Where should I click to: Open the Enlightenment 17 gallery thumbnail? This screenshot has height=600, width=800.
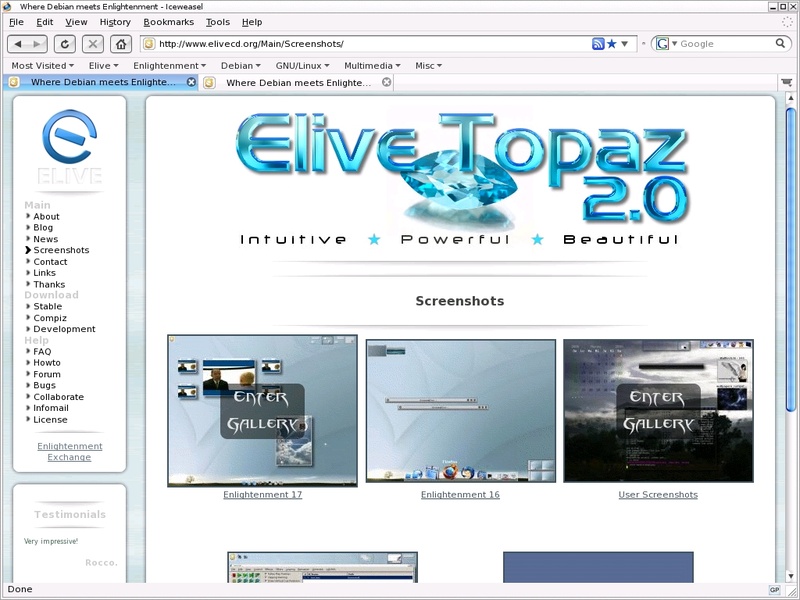(262, 411)
